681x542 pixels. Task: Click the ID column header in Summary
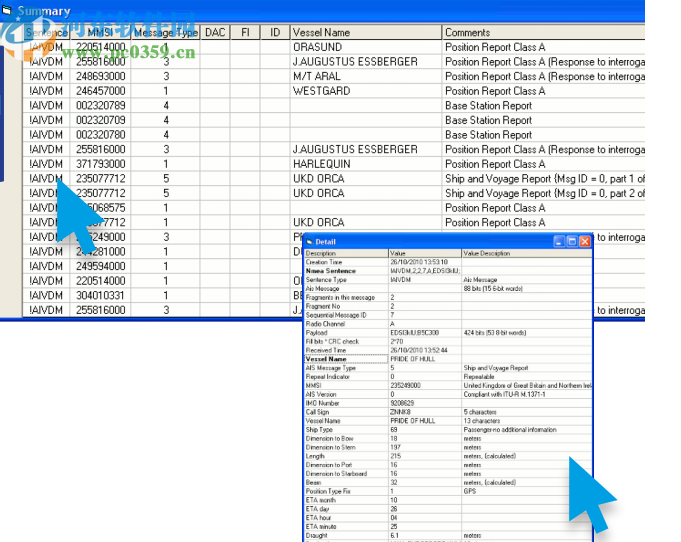pyautogui.click(x=275, y=33)
